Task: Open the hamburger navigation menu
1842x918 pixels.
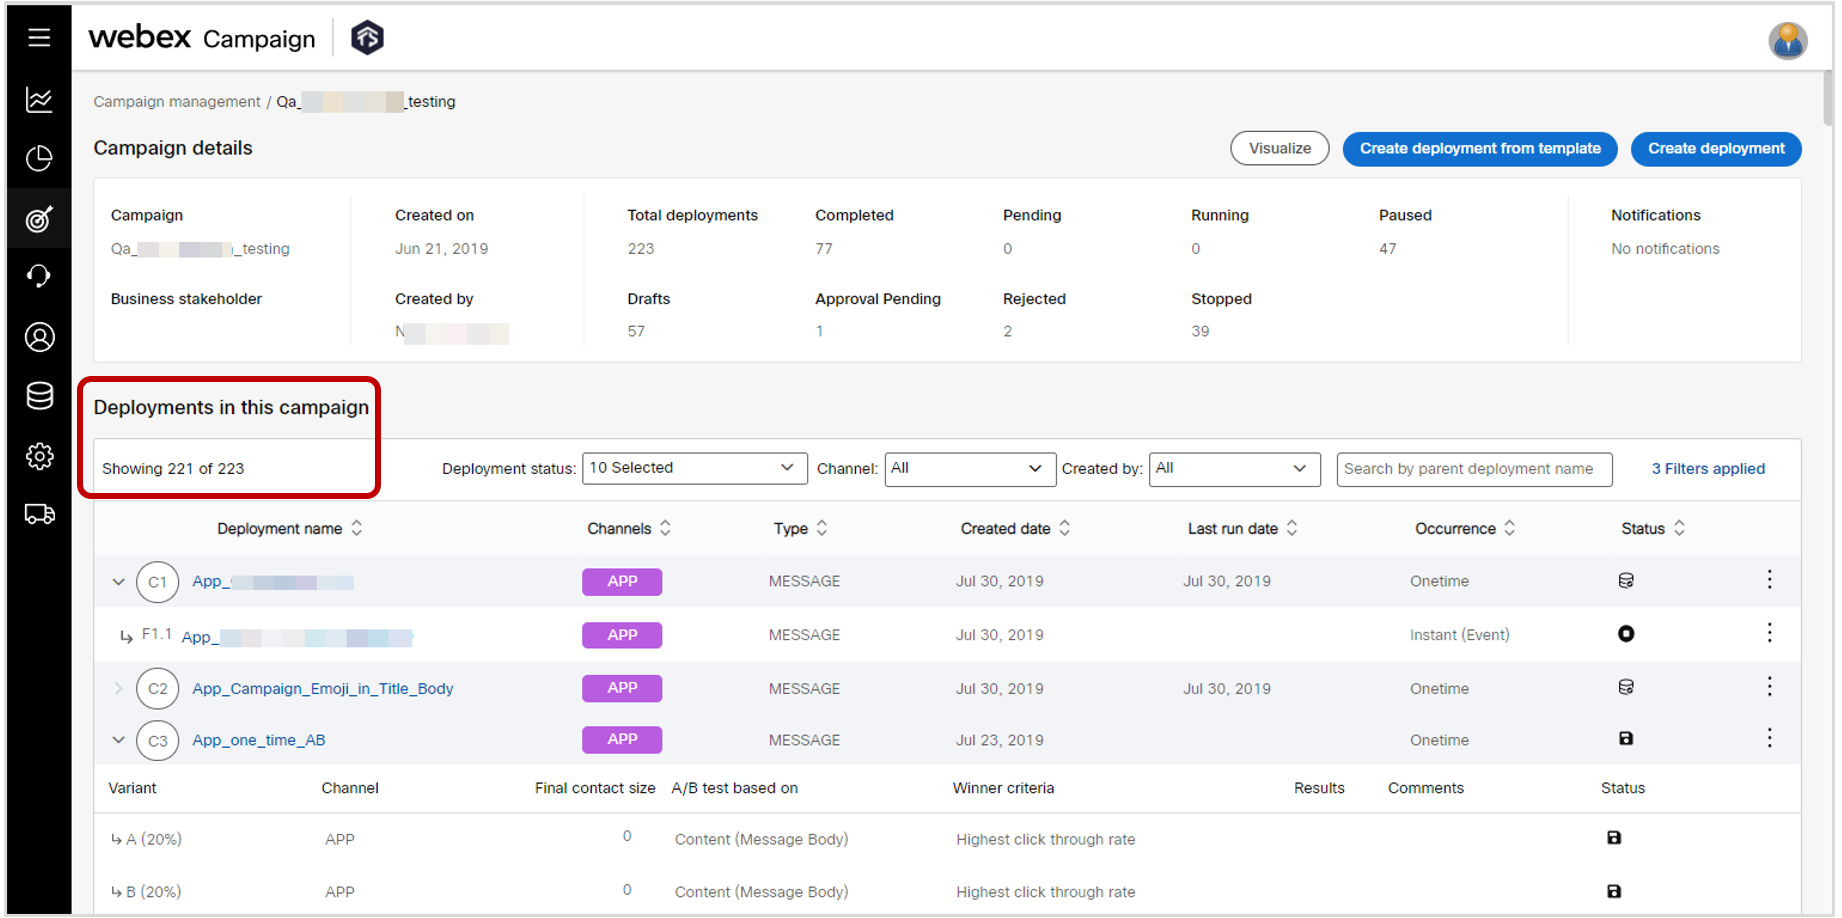Action: (x=39, y=38)
